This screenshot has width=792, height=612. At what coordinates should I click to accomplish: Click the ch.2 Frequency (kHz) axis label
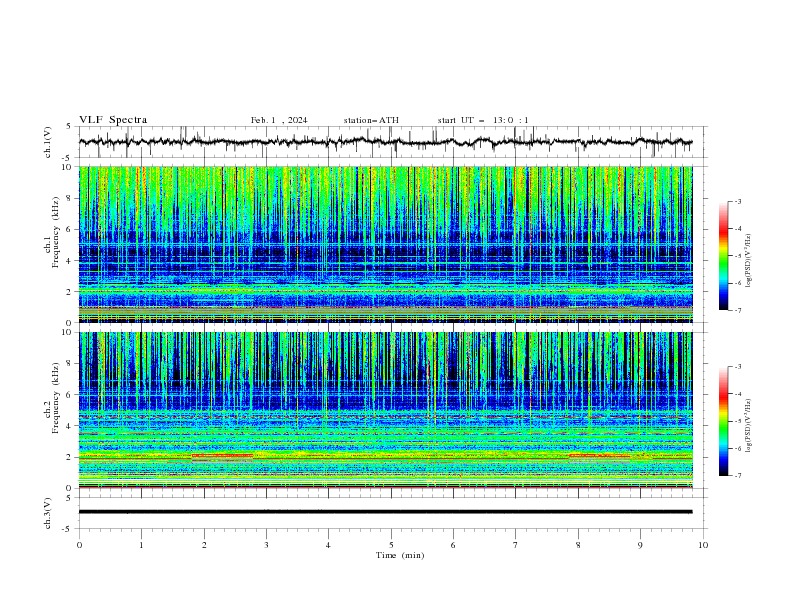click(52, 398)
